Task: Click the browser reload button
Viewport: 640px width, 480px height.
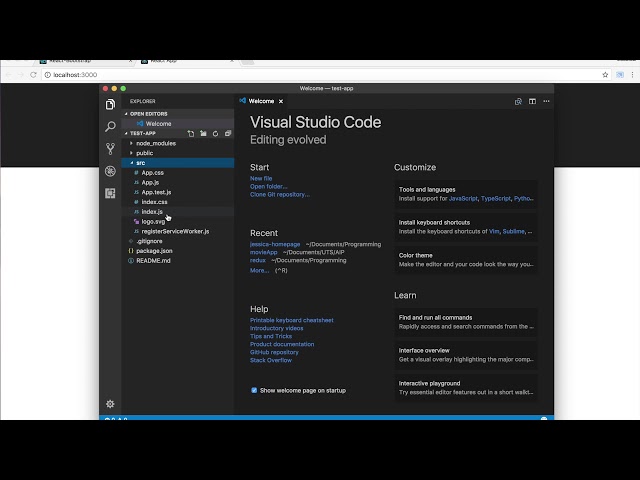Action: pyautogui.click(x=33, y=75)
